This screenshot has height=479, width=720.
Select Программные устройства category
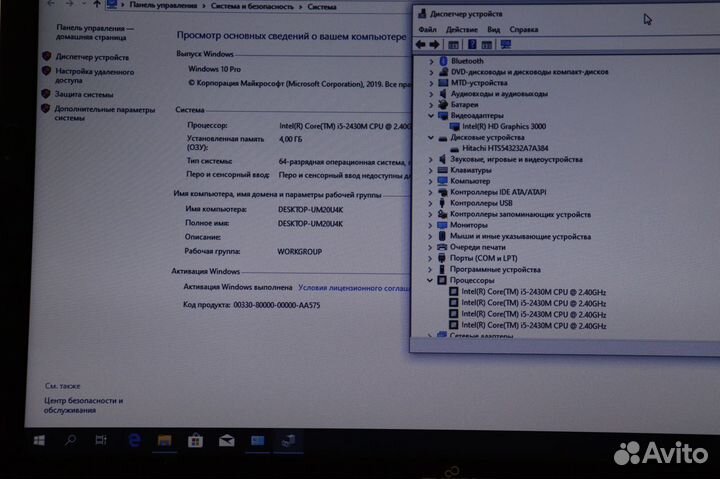(495, 270)
